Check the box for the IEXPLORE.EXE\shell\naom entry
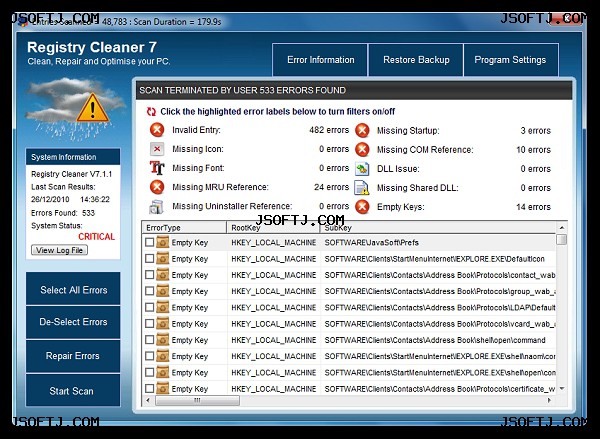The image size is (600, 439). coord(150,356)
